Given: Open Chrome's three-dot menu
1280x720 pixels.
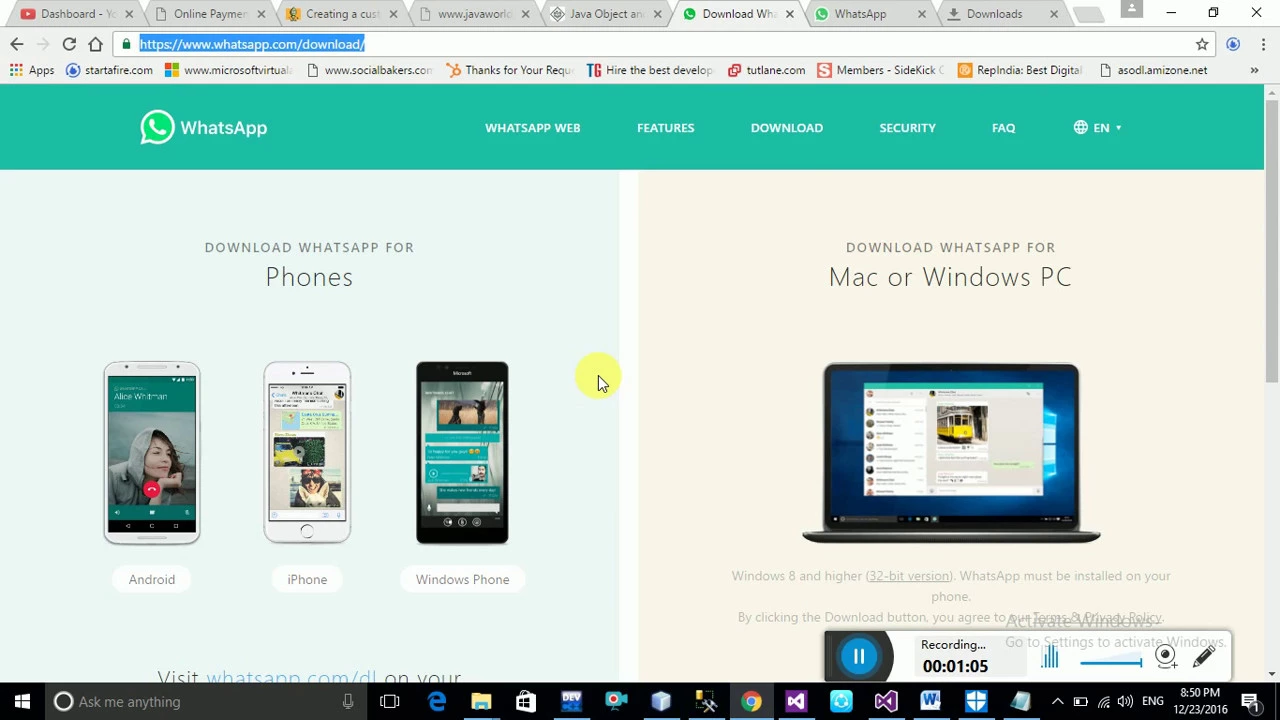Looking at the screenshot, I should [x=1263, y=44].
